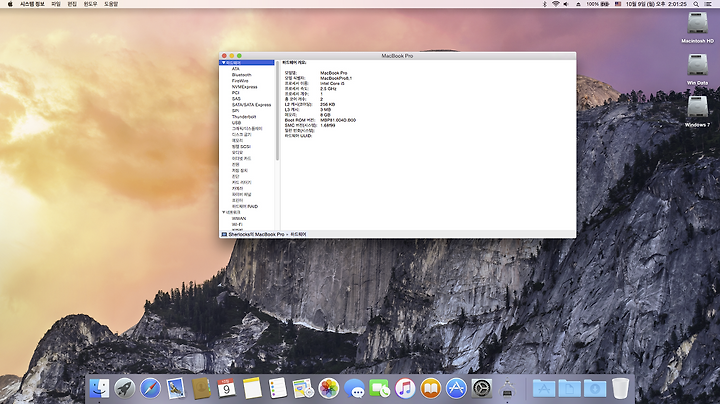
Task: Open 도움말 (Help) menu
Action: (x=111, y=4)
